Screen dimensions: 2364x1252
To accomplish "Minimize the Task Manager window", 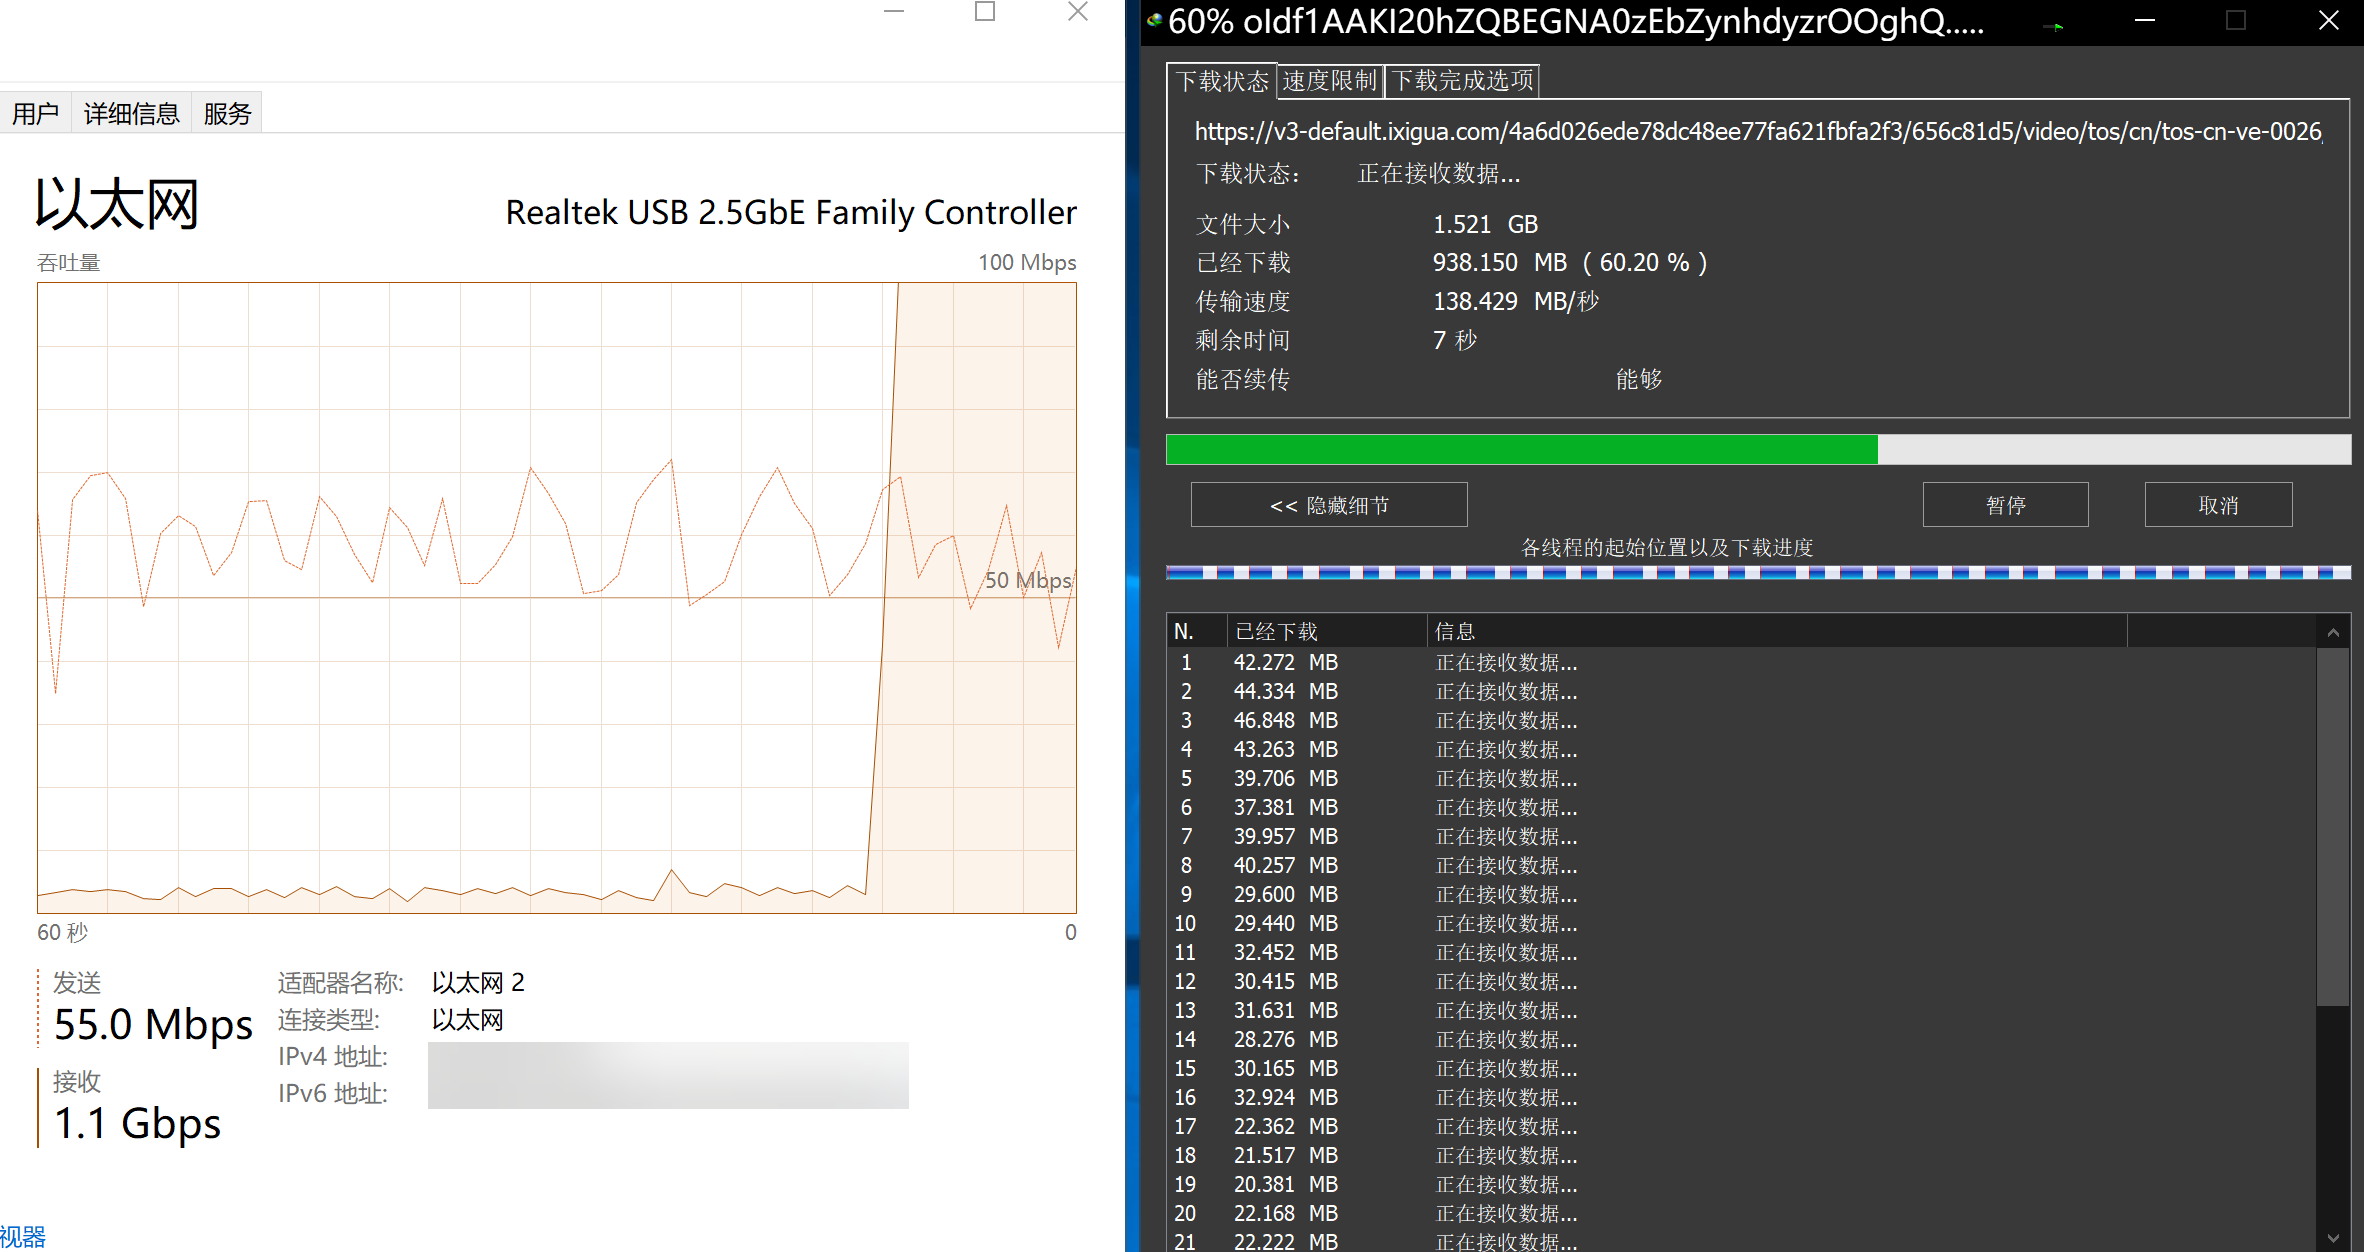I will pyautogui.click(x=894, y=12).
